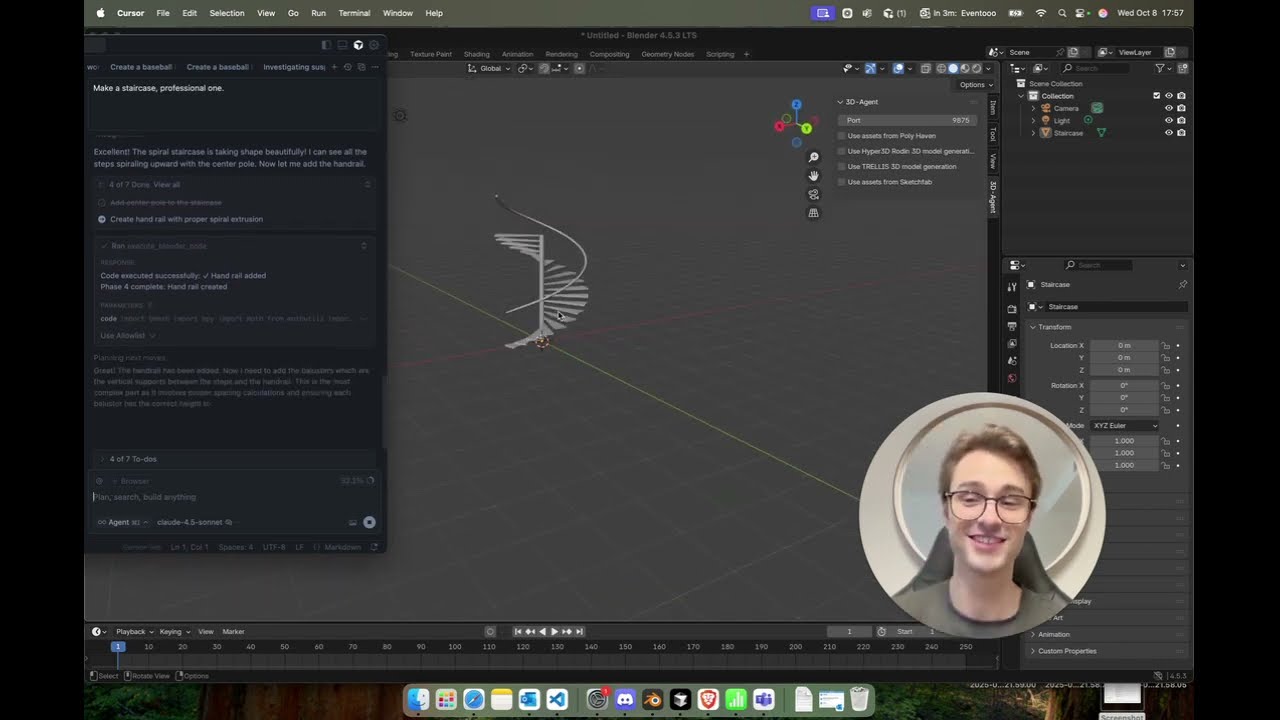Click the timeline current frame marker
1280x720 pixels.
(x=117, y=647)
